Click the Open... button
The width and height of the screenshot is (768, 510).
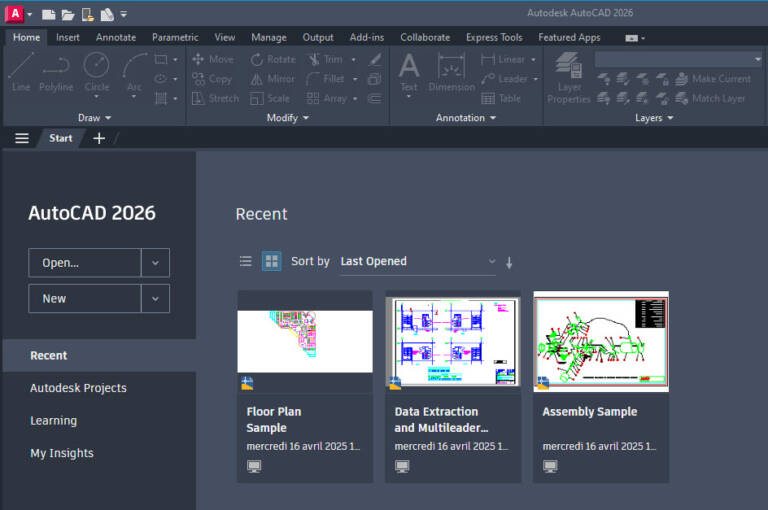pos(84,263)
